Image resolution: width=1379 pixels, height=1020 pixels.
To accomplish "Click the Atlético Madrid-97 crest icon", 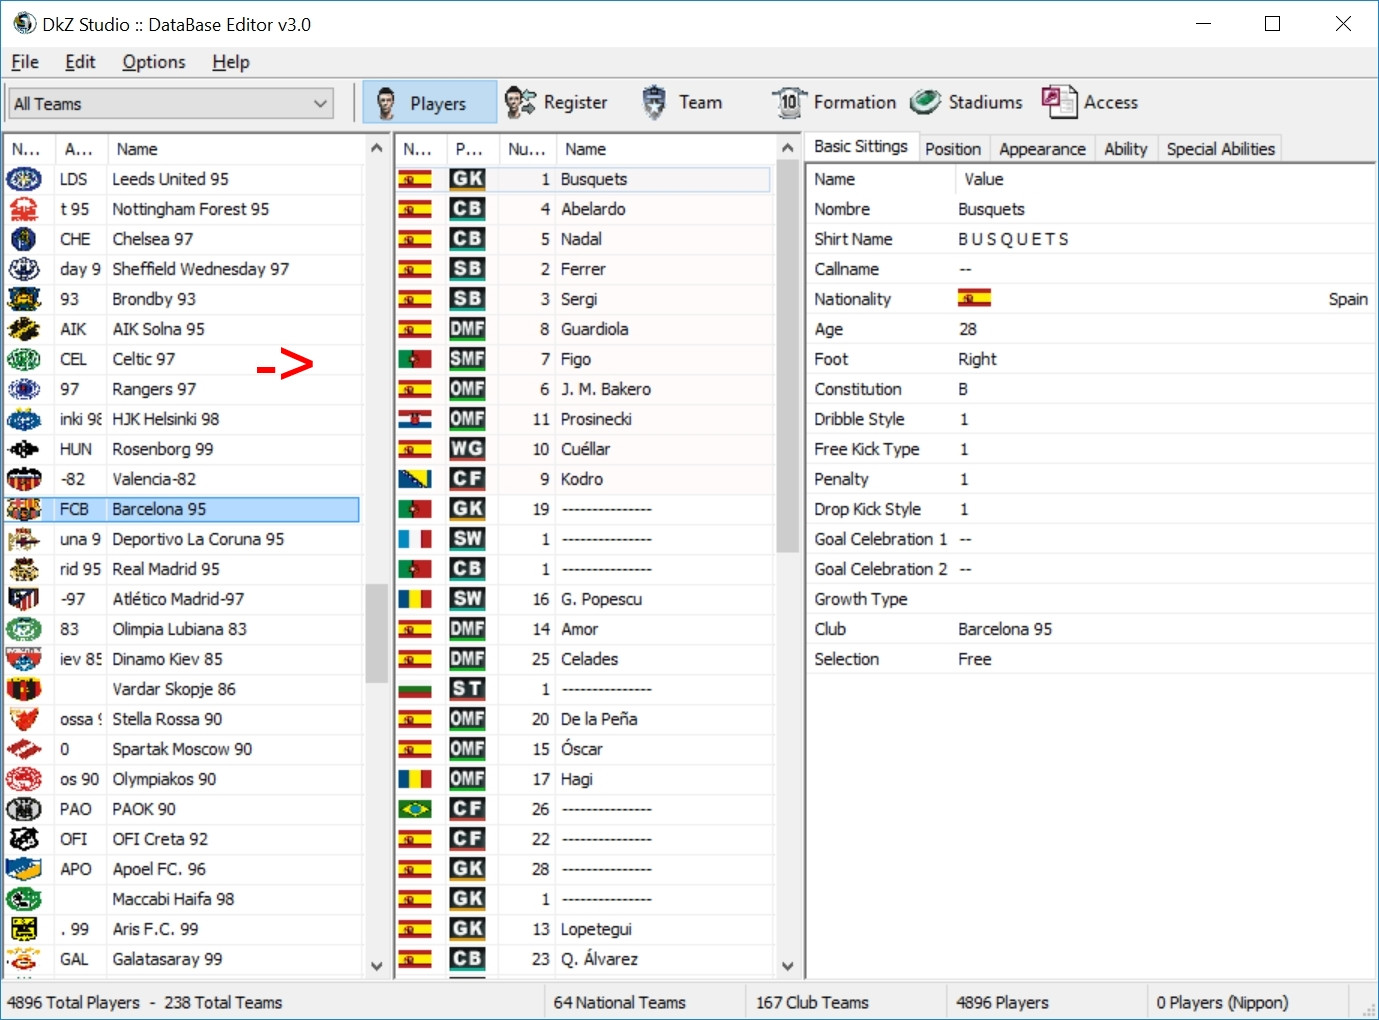I will tap(24, 599).
